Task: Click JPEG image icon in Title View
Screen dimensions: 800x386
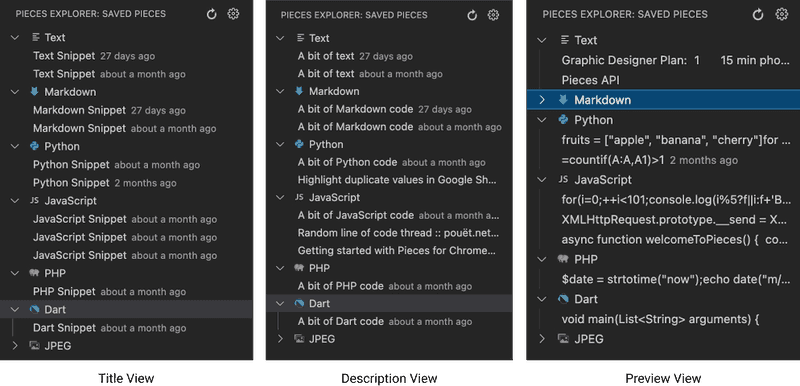Action: click(35, 346)
